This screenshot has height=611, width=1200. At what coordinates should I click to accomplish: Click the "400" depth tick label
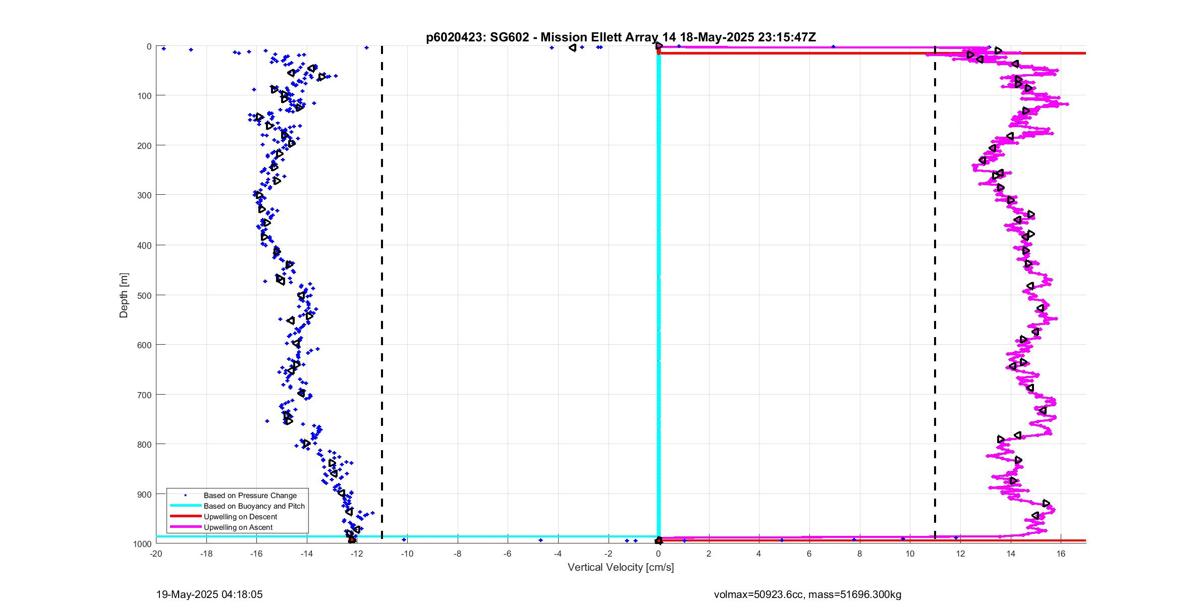pos(143,245)
